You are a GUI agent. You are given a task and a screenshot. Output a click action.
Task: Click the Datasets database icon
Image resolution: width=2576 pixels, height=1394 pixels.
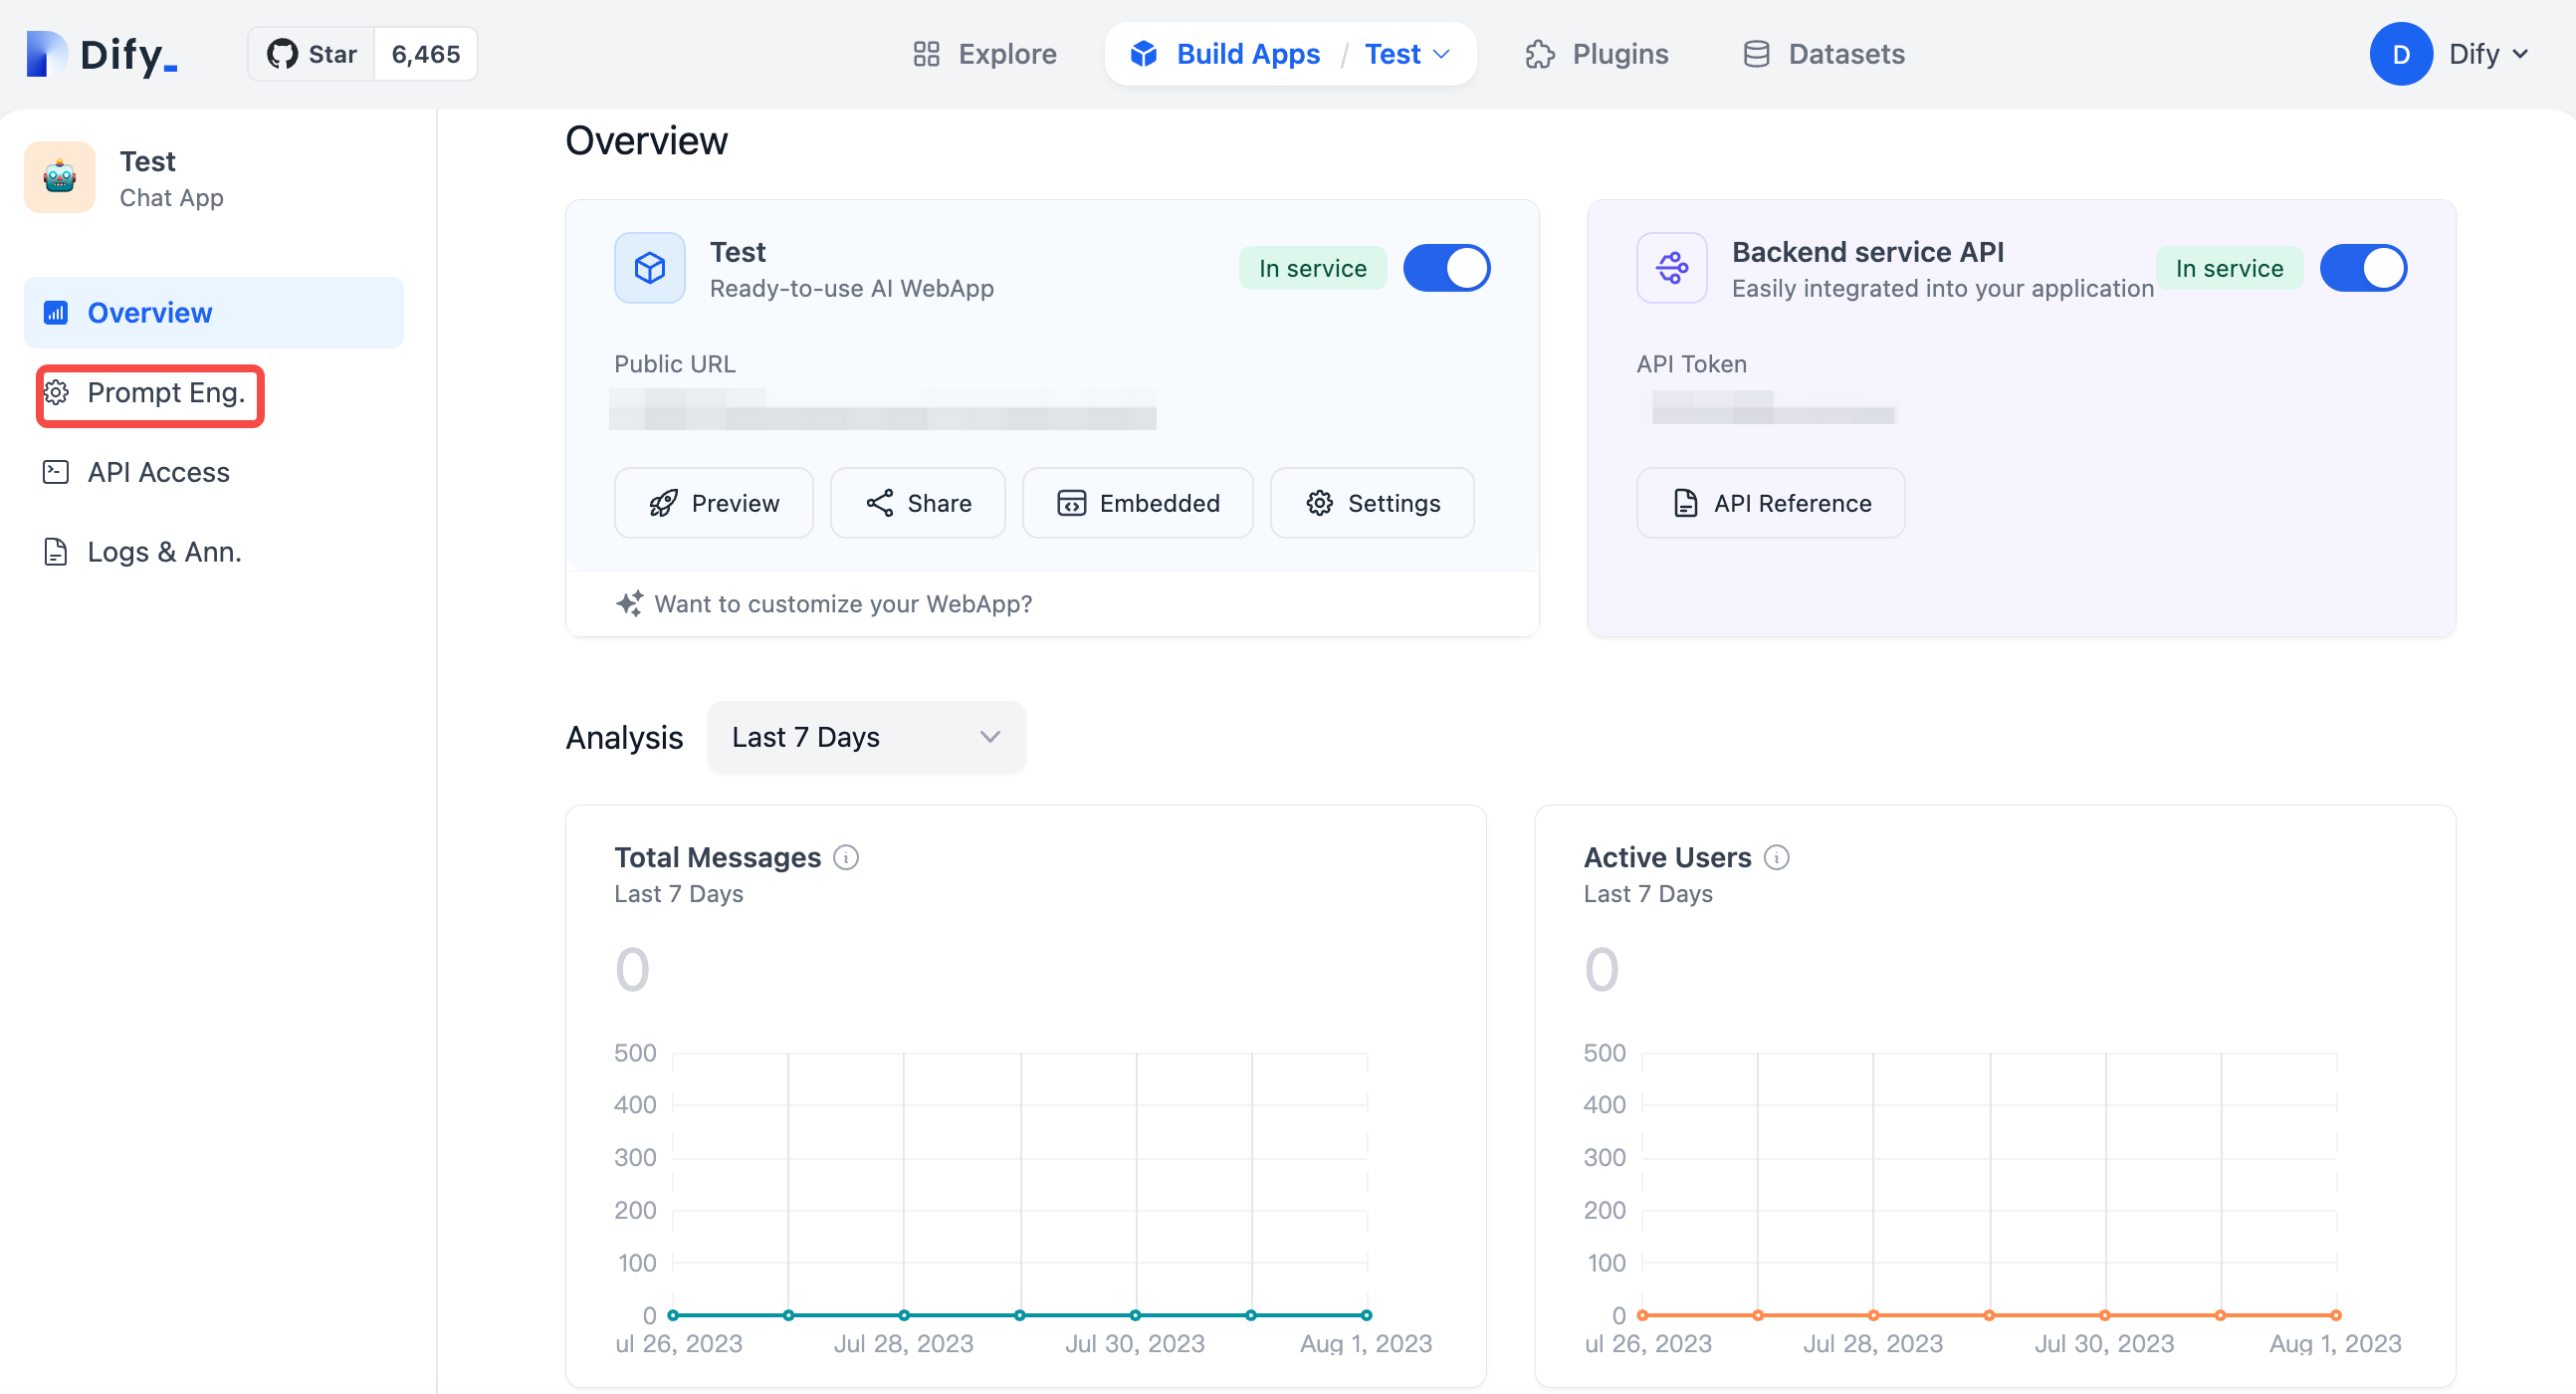click(1756, 54)
